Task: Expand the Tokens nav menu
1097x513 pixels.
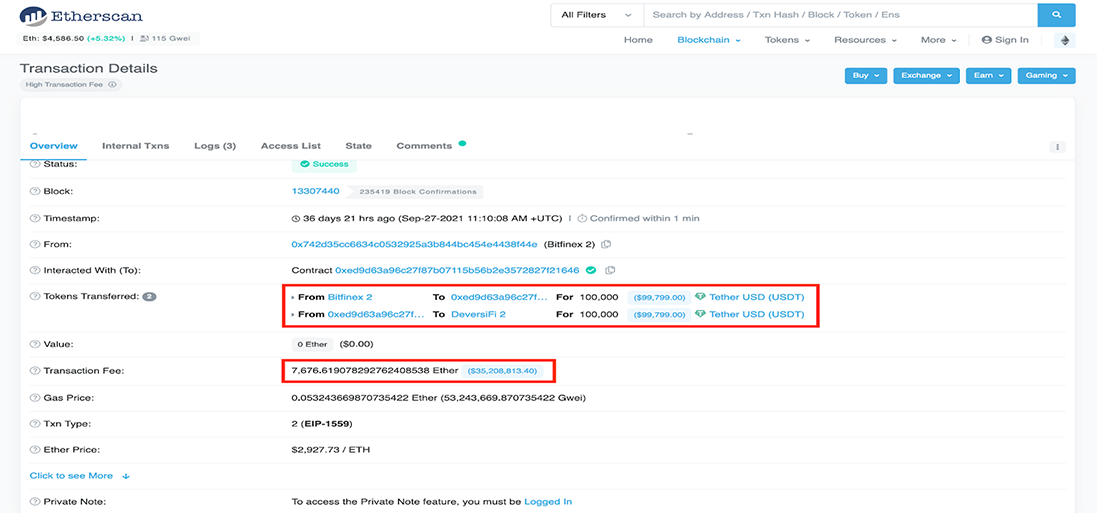Action: tap(787, 40)
